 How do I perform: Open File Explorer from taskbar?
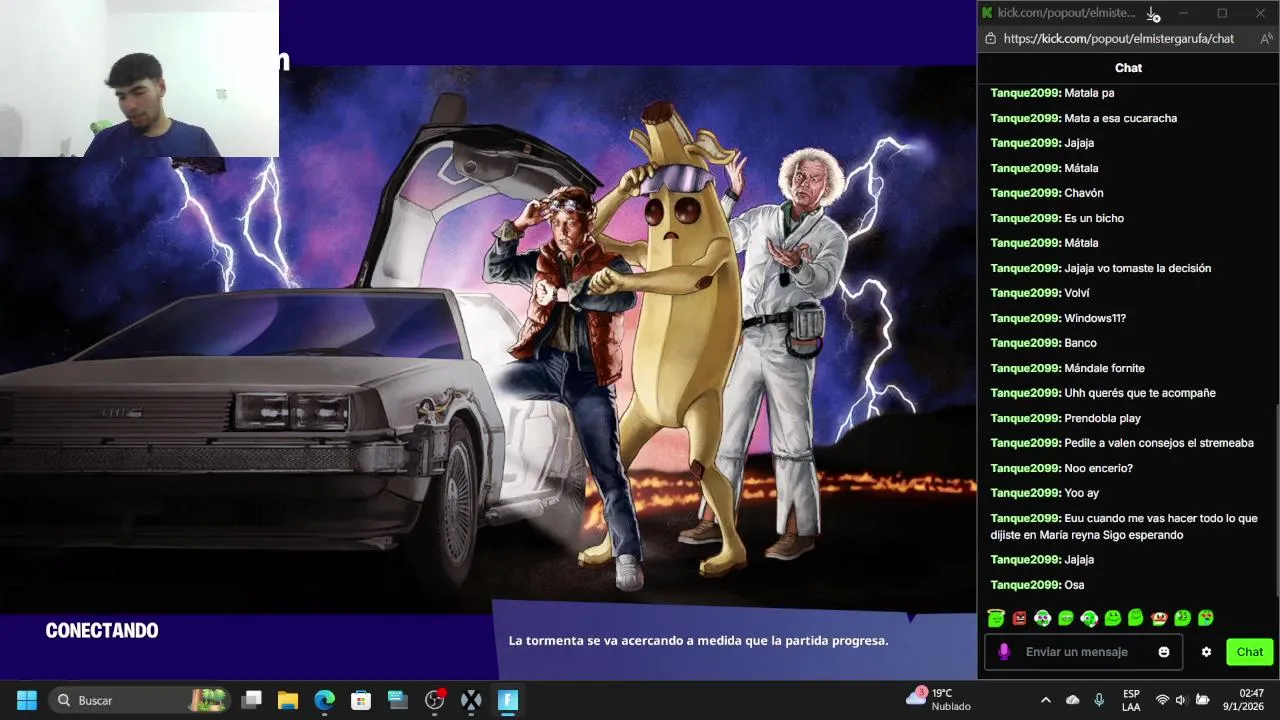click(288, 700)
